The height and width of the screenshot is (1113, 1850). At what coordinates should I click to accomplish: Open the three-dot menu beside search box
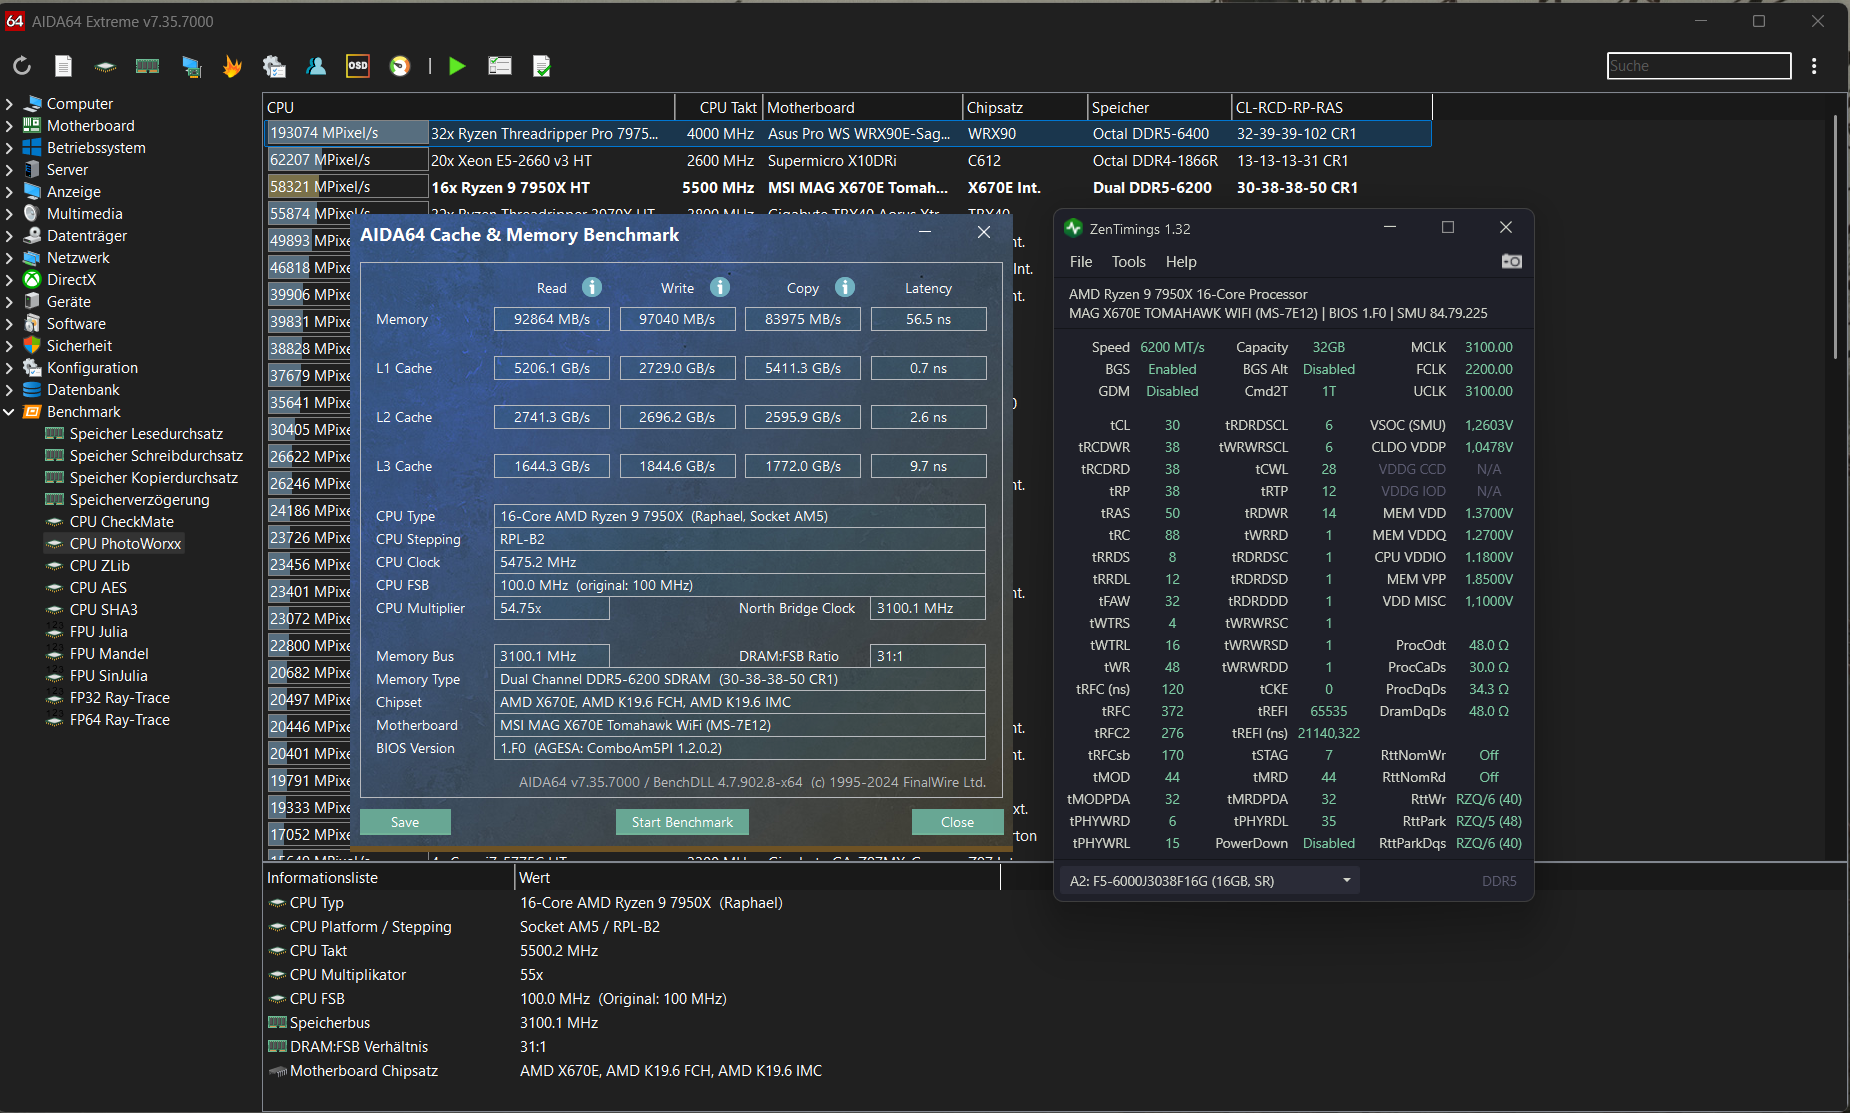1814,66
